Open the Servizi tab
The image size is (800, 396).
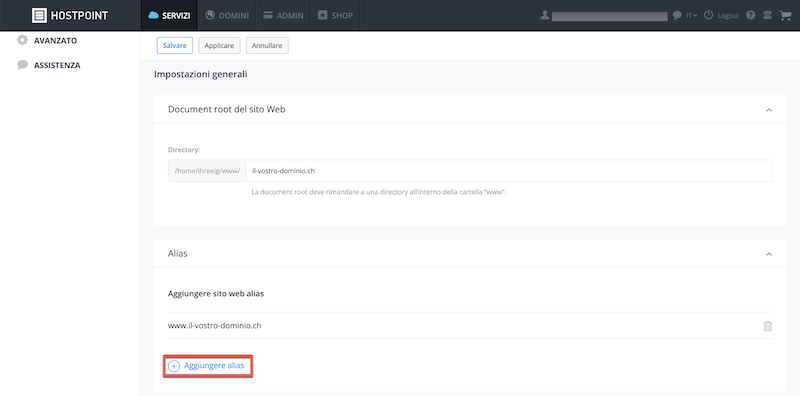169,15
